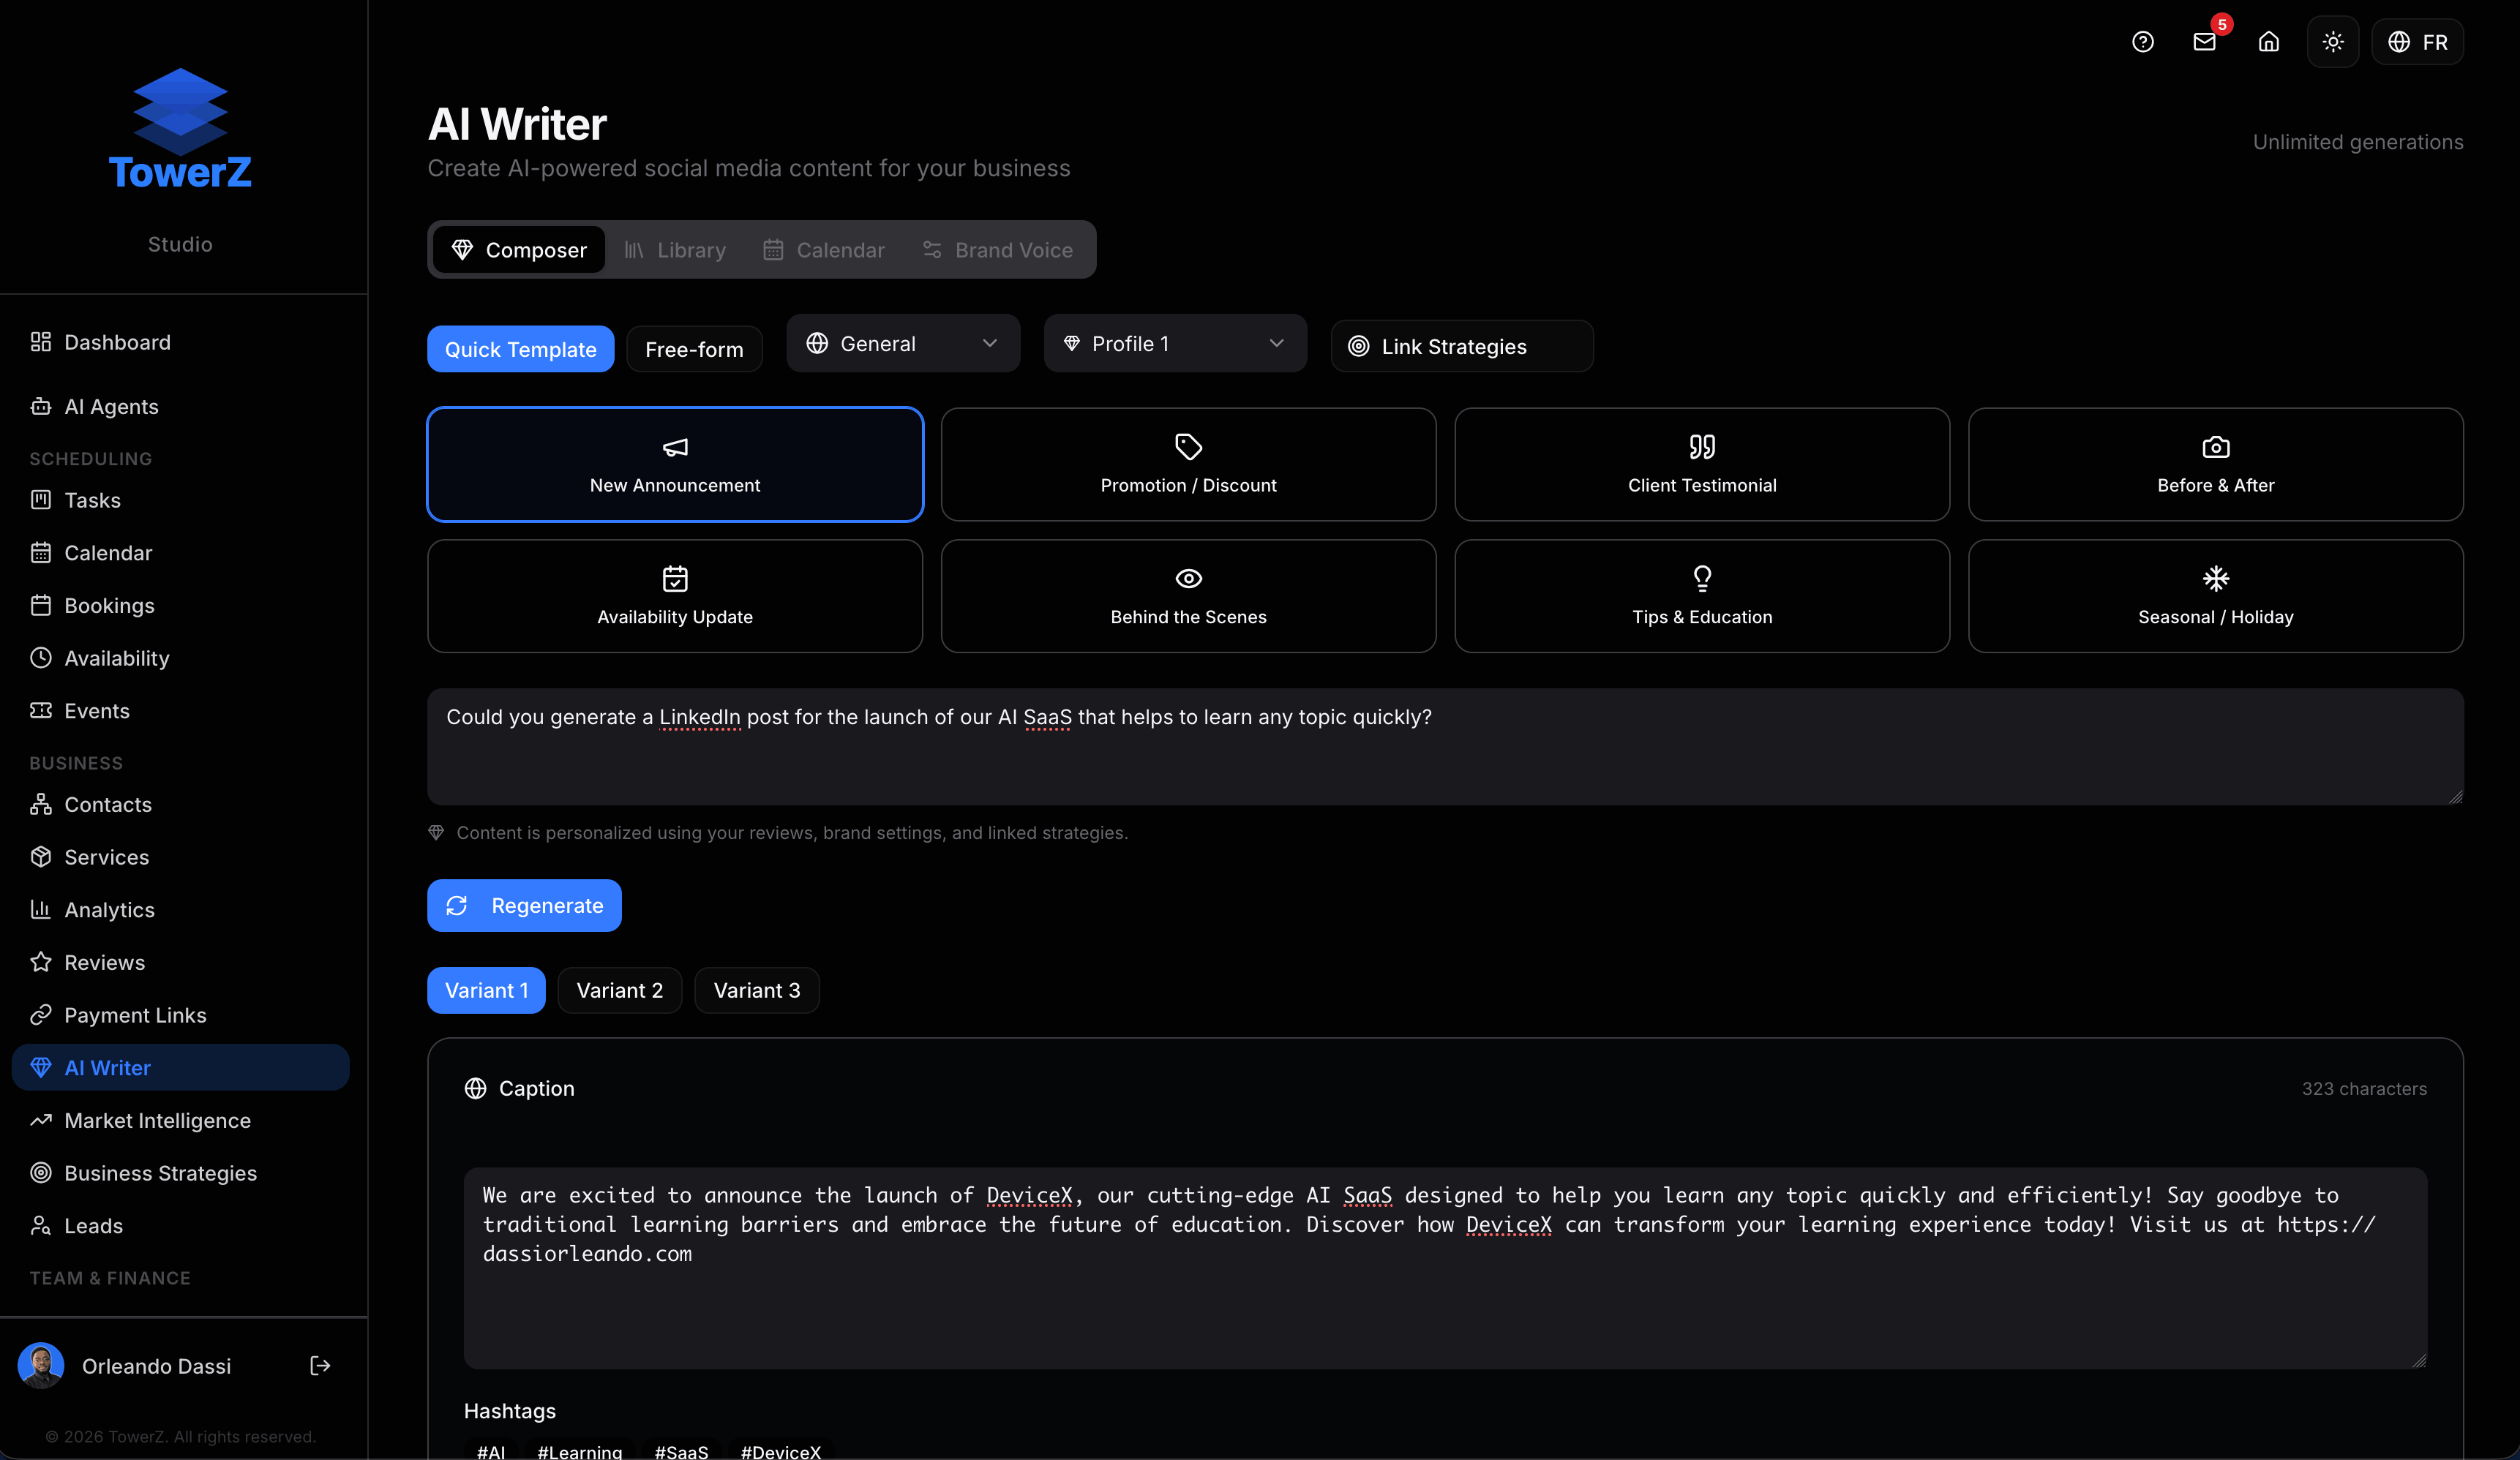Image resolution: width=2520 pixels, height=1460 pixels.
Task: Toggle light mode with the sun icon
Action: [x=2332, y=42]
